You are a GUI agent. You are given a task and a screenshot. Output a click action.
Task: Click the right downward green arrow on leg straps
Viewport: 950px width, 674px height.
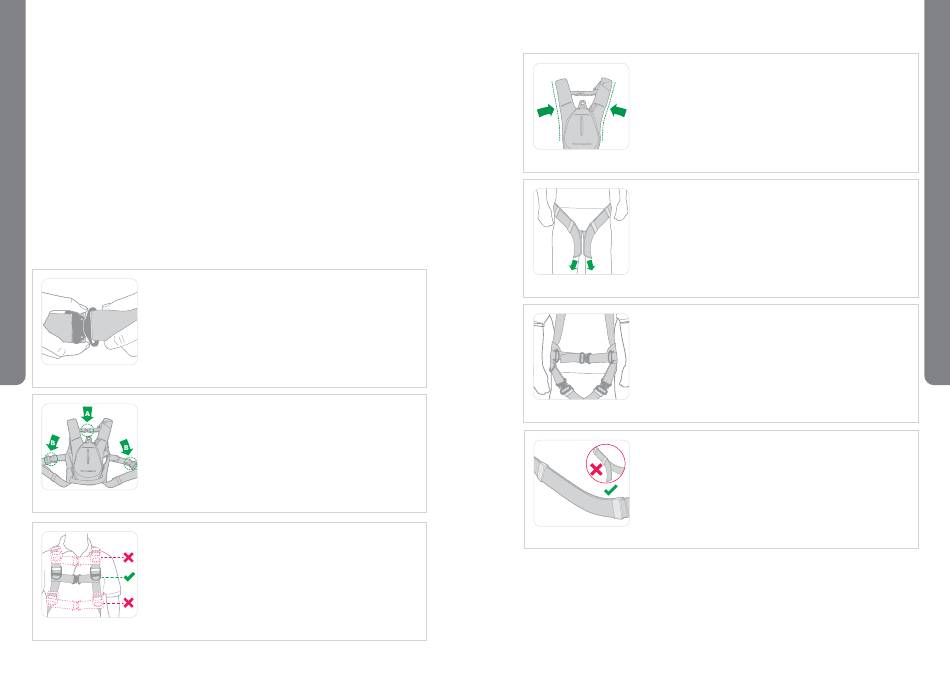coord(591,264)
